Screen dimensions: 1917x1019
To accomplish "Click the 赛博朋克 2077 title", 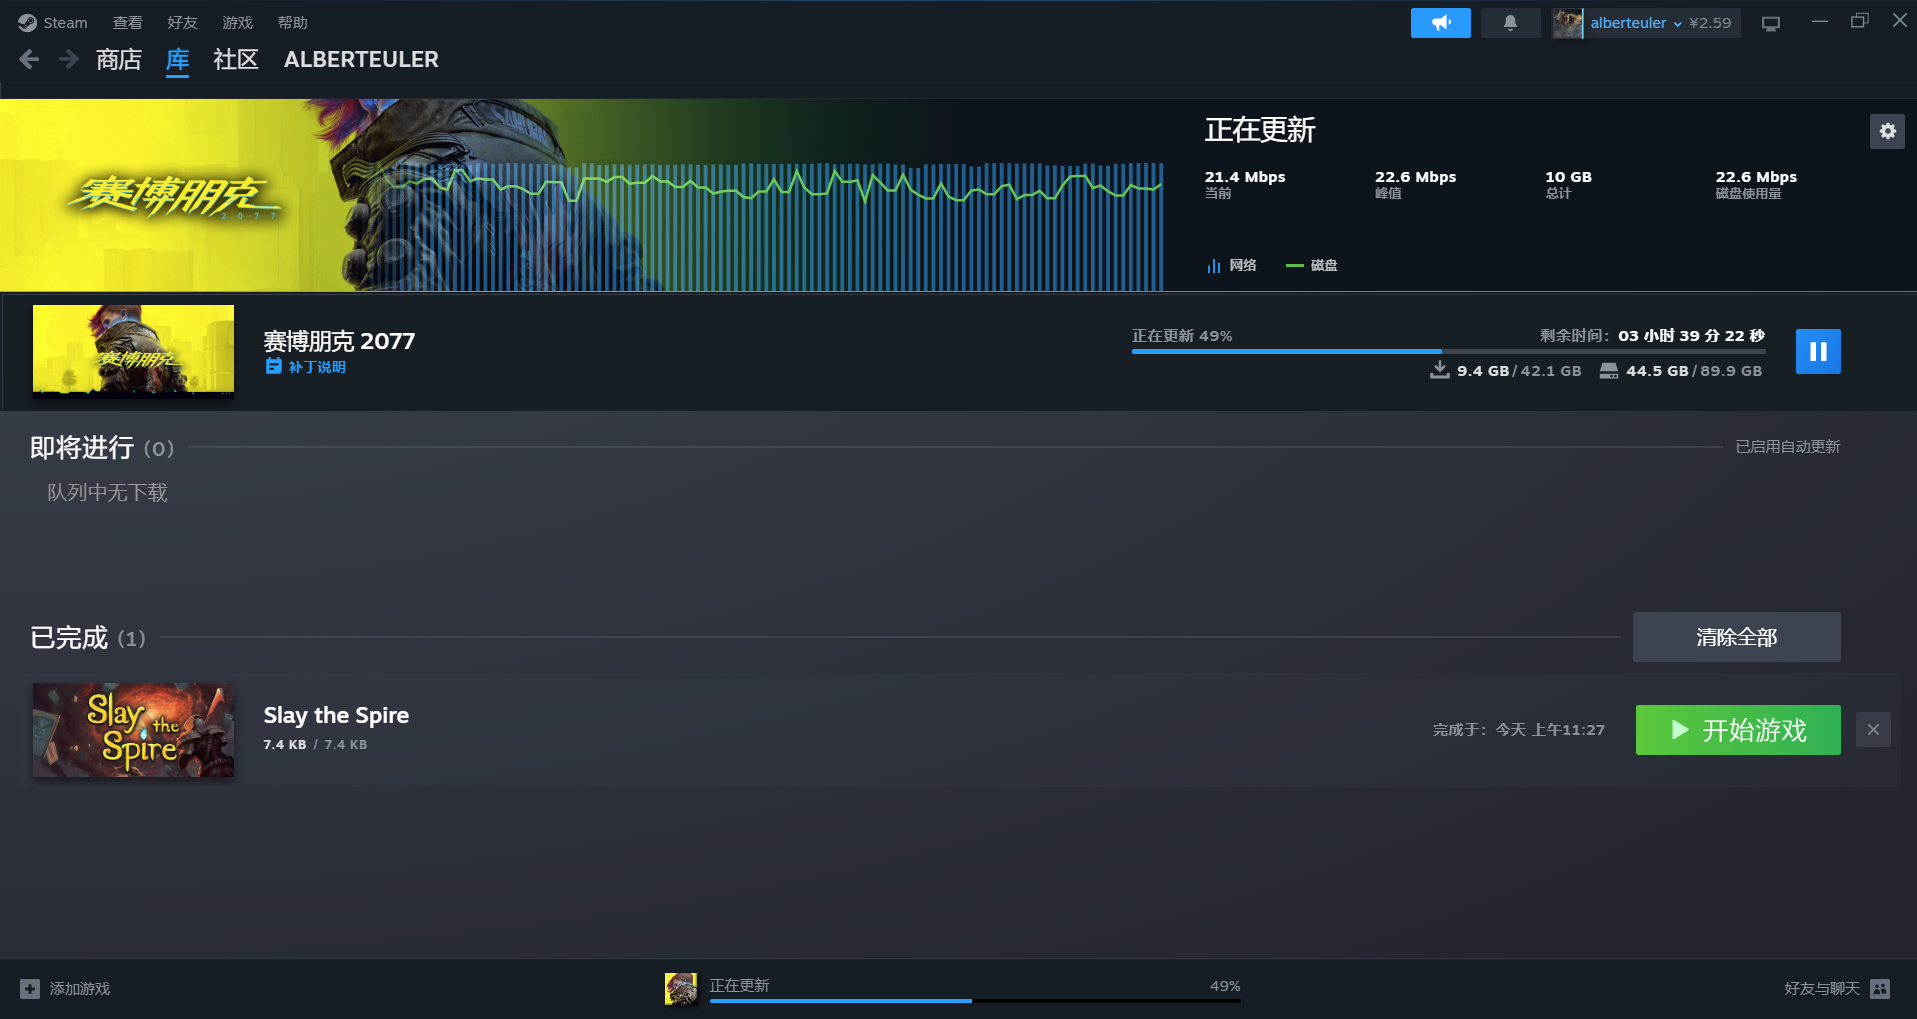I will click(339, 341).
